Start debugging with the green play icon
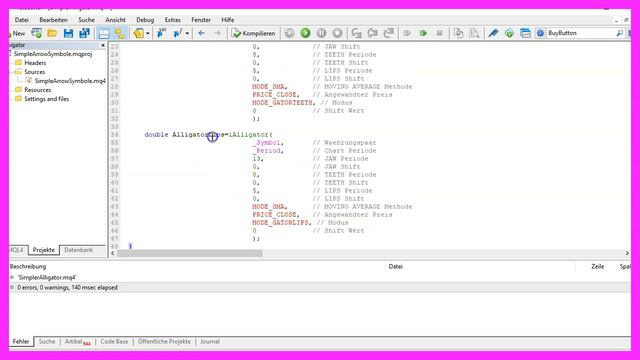This screenshot has height=360, width=640. [x=305, y=33]
